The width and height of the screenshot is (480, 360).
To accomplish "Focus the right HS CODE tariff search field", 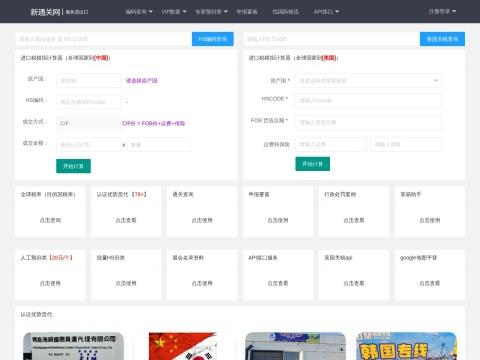I will coord(332,39).
